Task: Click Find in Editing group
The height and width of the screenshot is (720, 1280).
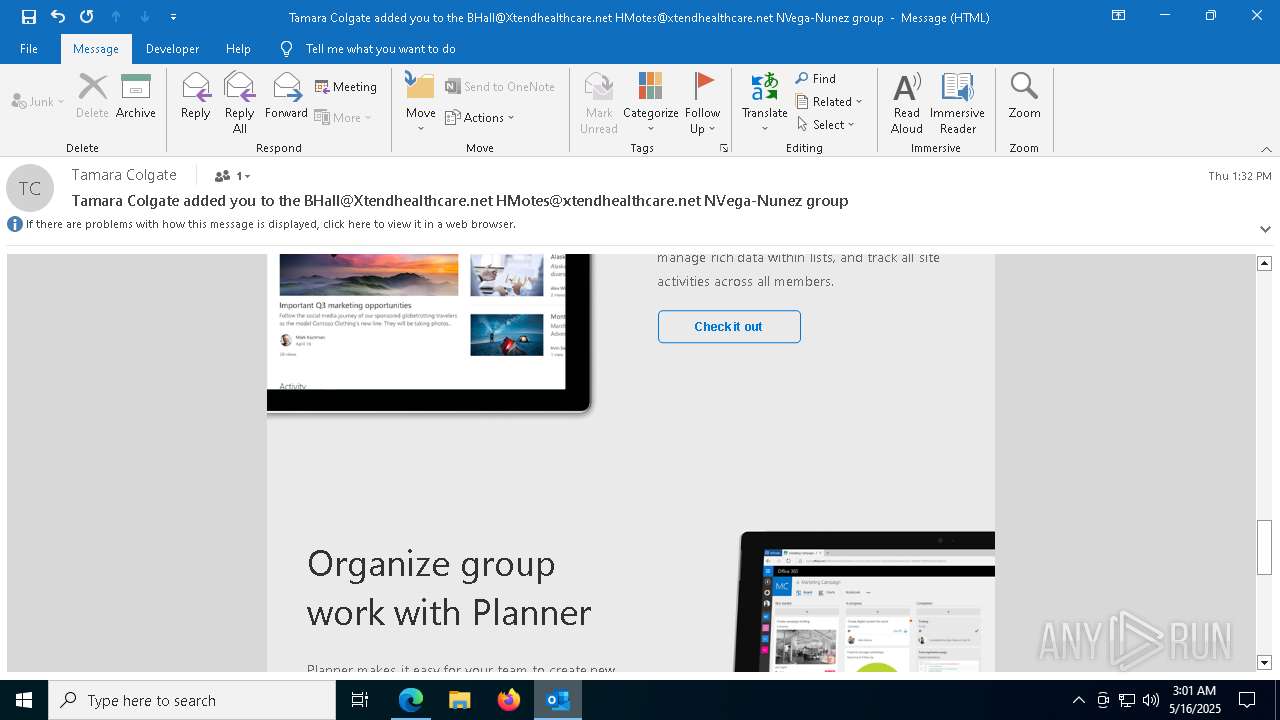Action: click(816, 78)
